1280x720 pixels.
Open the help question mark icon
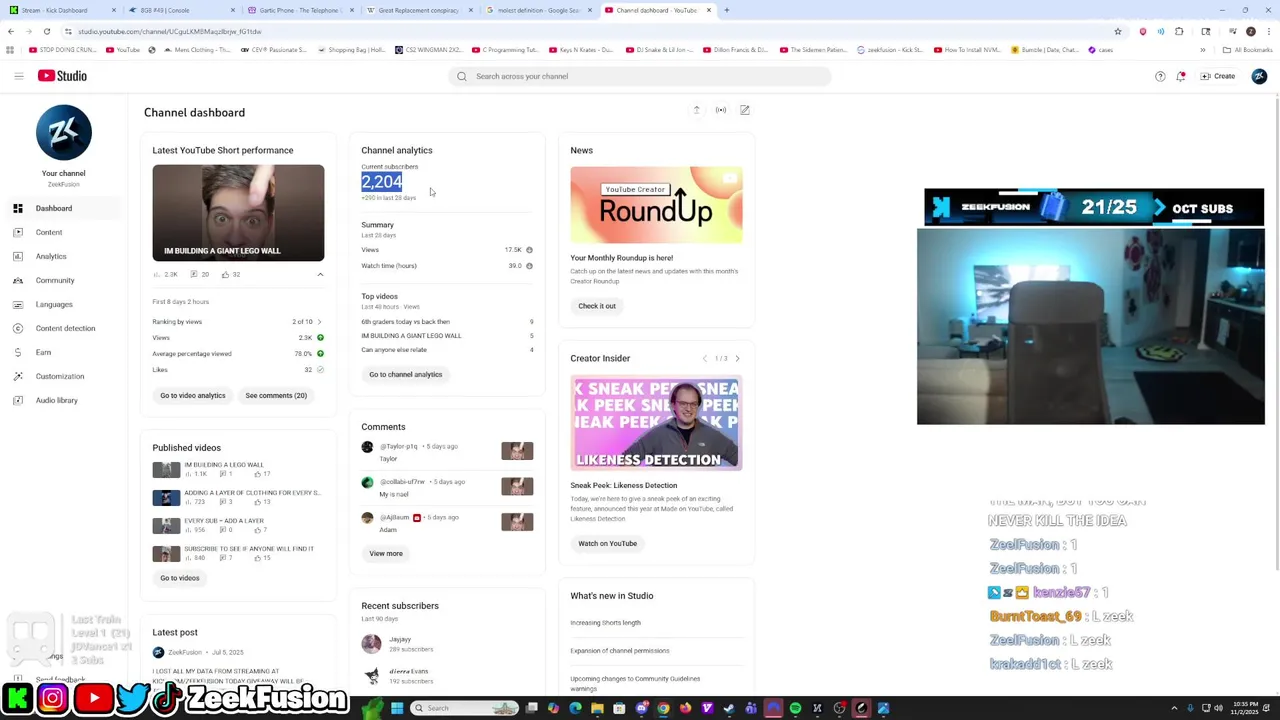[1160, 76]
